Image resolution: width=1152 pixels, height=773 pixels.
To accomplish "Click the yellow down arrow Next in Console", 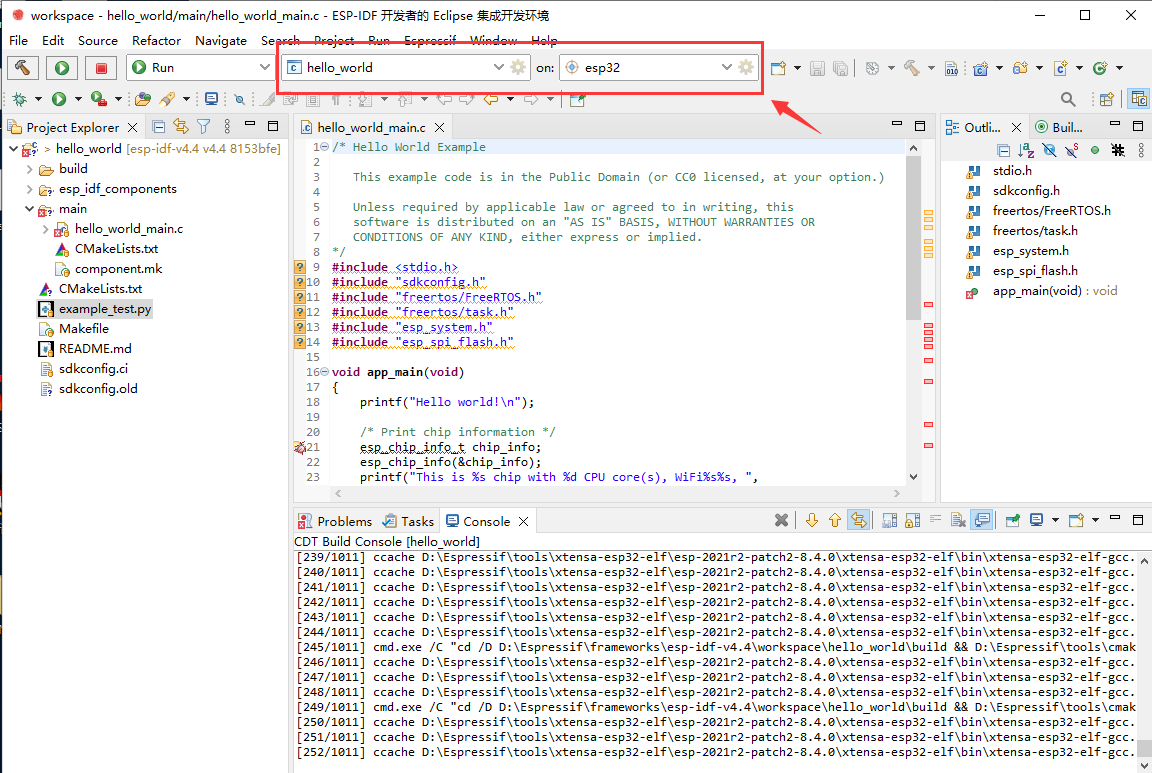I will tap(812, 520).
